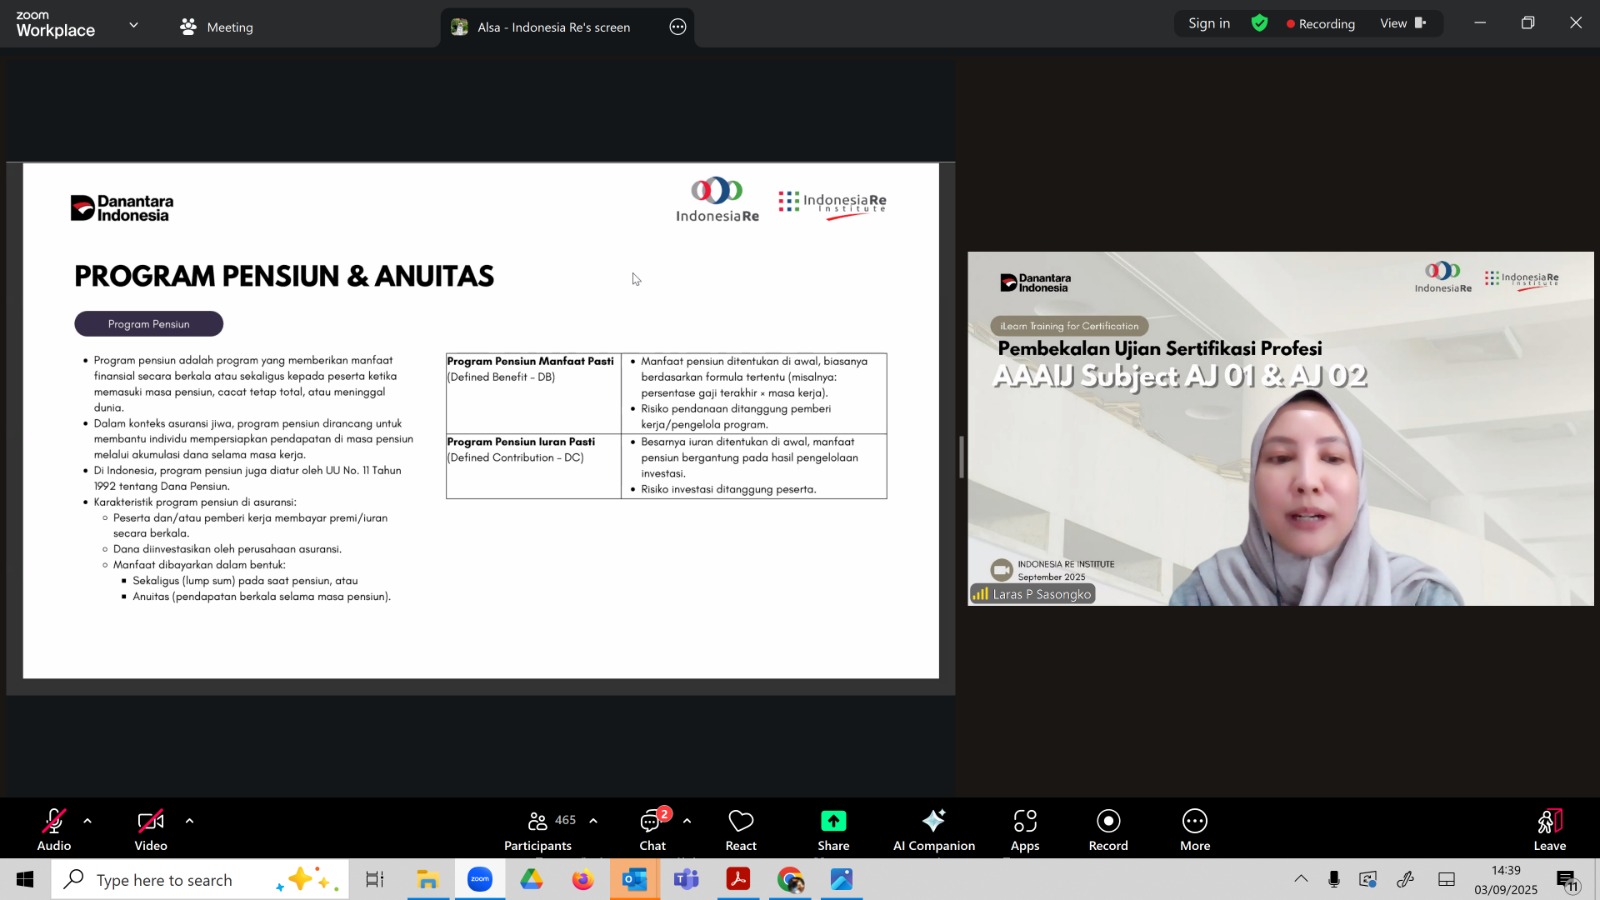Open Chat with unread messages
The width and height of the screenshot is (1600, 900).
[x=653, y=829]
